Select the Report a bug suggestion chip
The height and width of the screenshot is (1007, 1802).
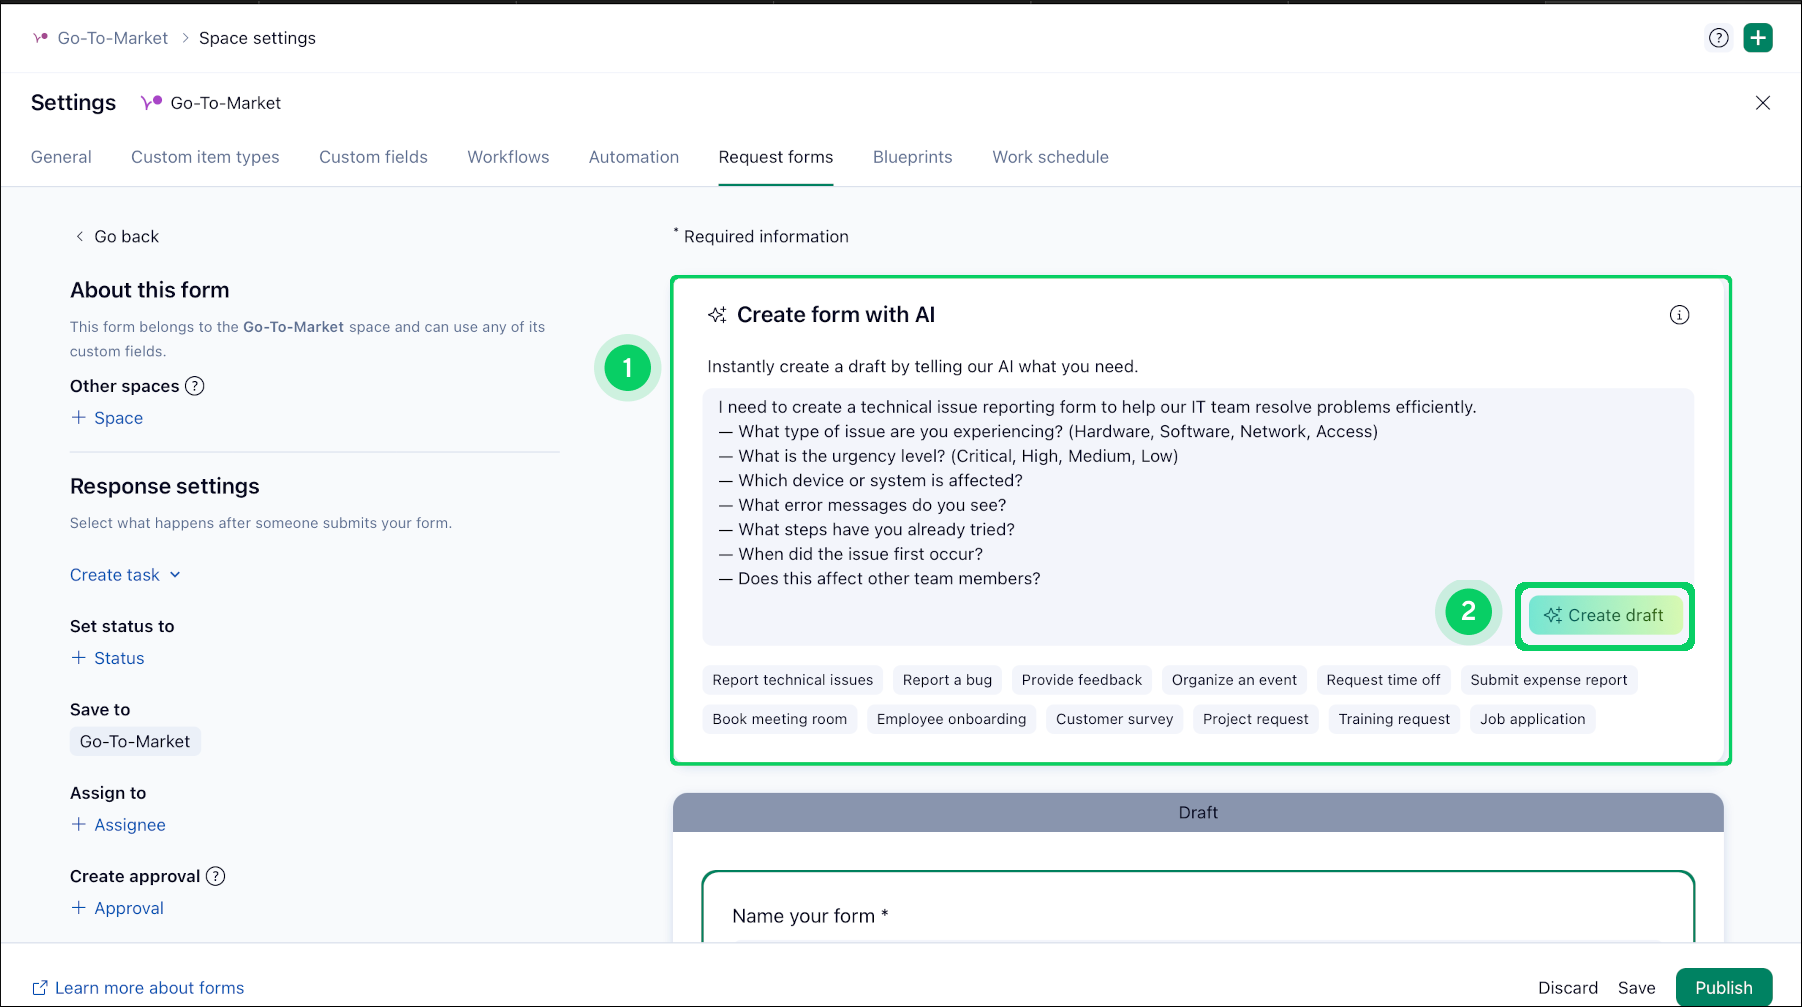click(946, 680)
